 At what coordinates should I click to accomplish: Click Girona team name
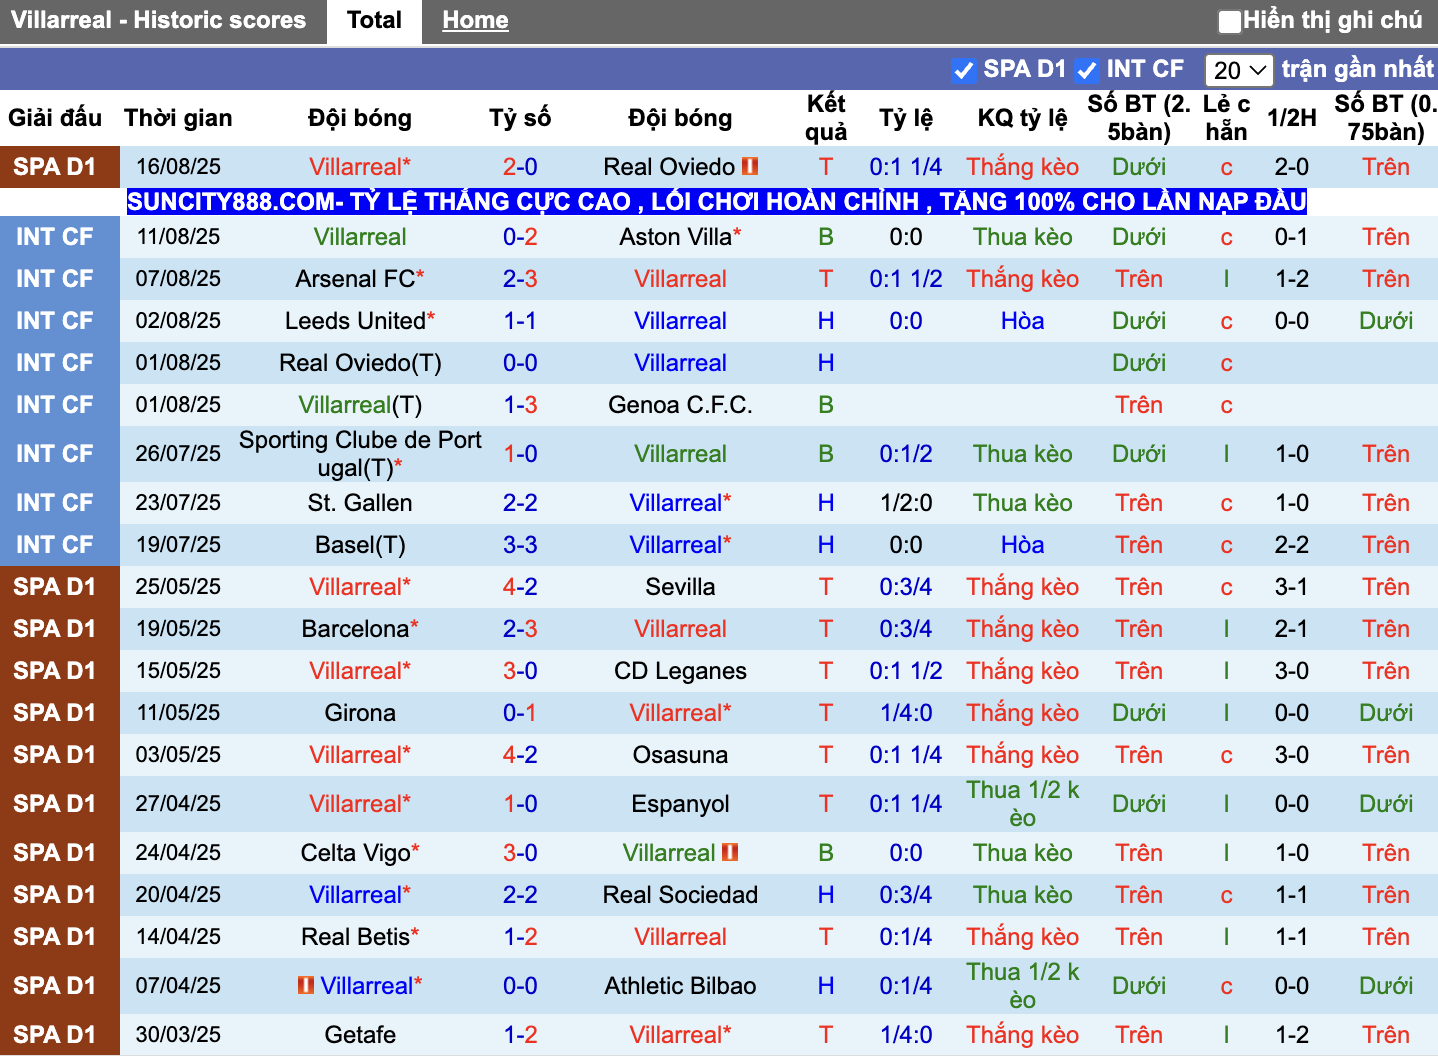(360, 713)
